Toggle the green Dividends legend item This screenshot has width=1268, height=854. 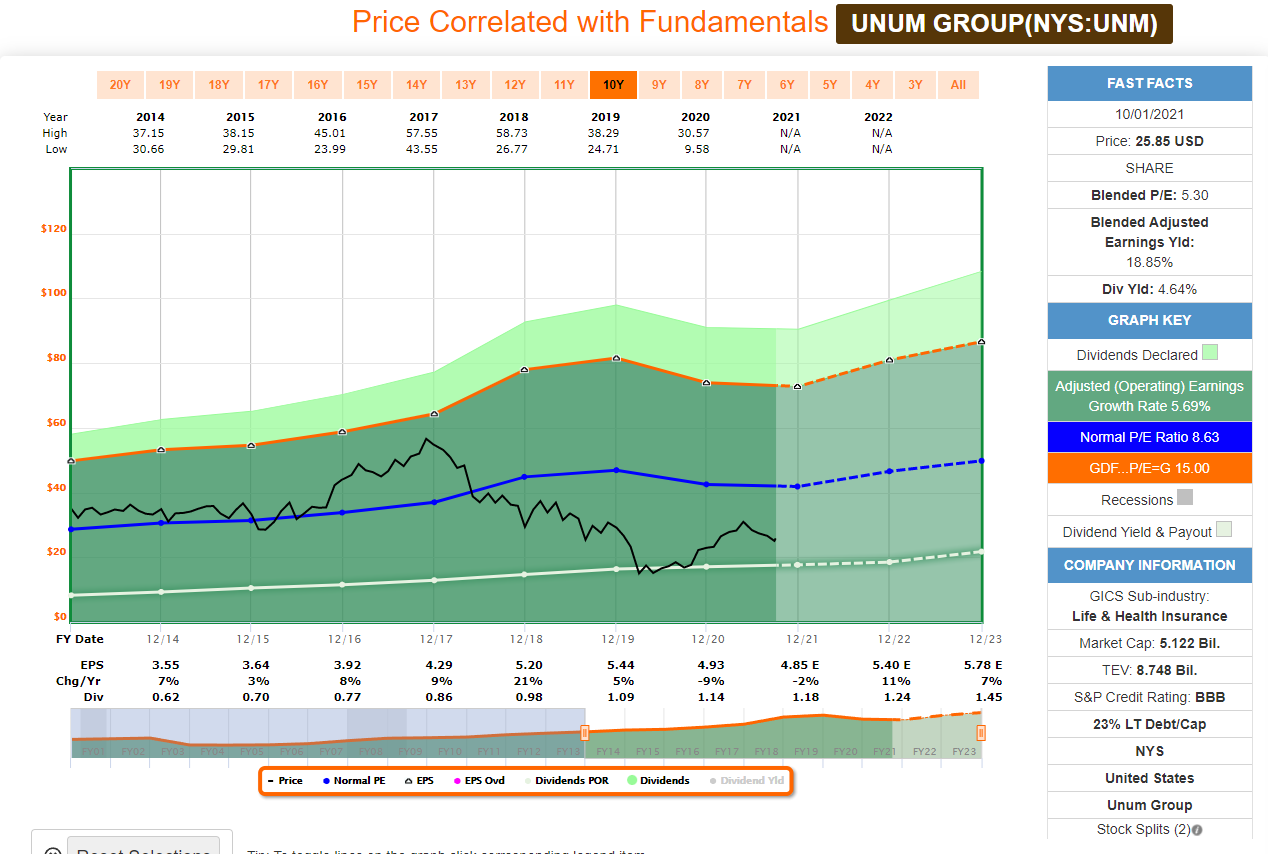point(658,780)
